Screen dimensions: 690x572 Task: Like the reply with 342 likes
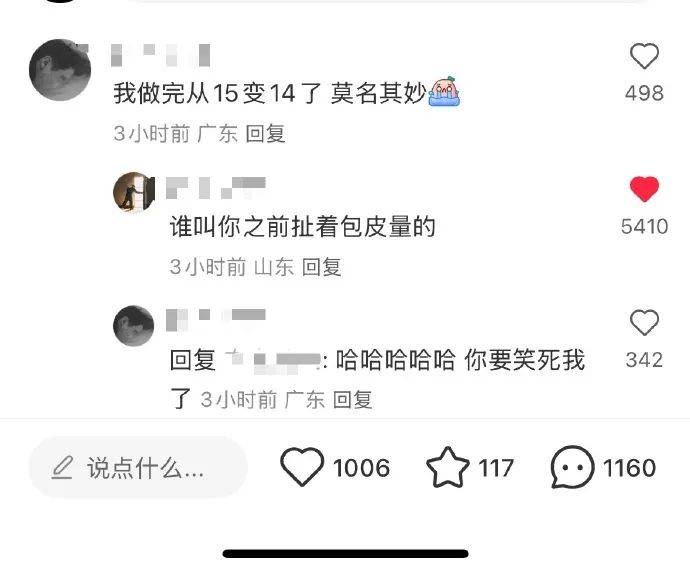coord(644,323)
